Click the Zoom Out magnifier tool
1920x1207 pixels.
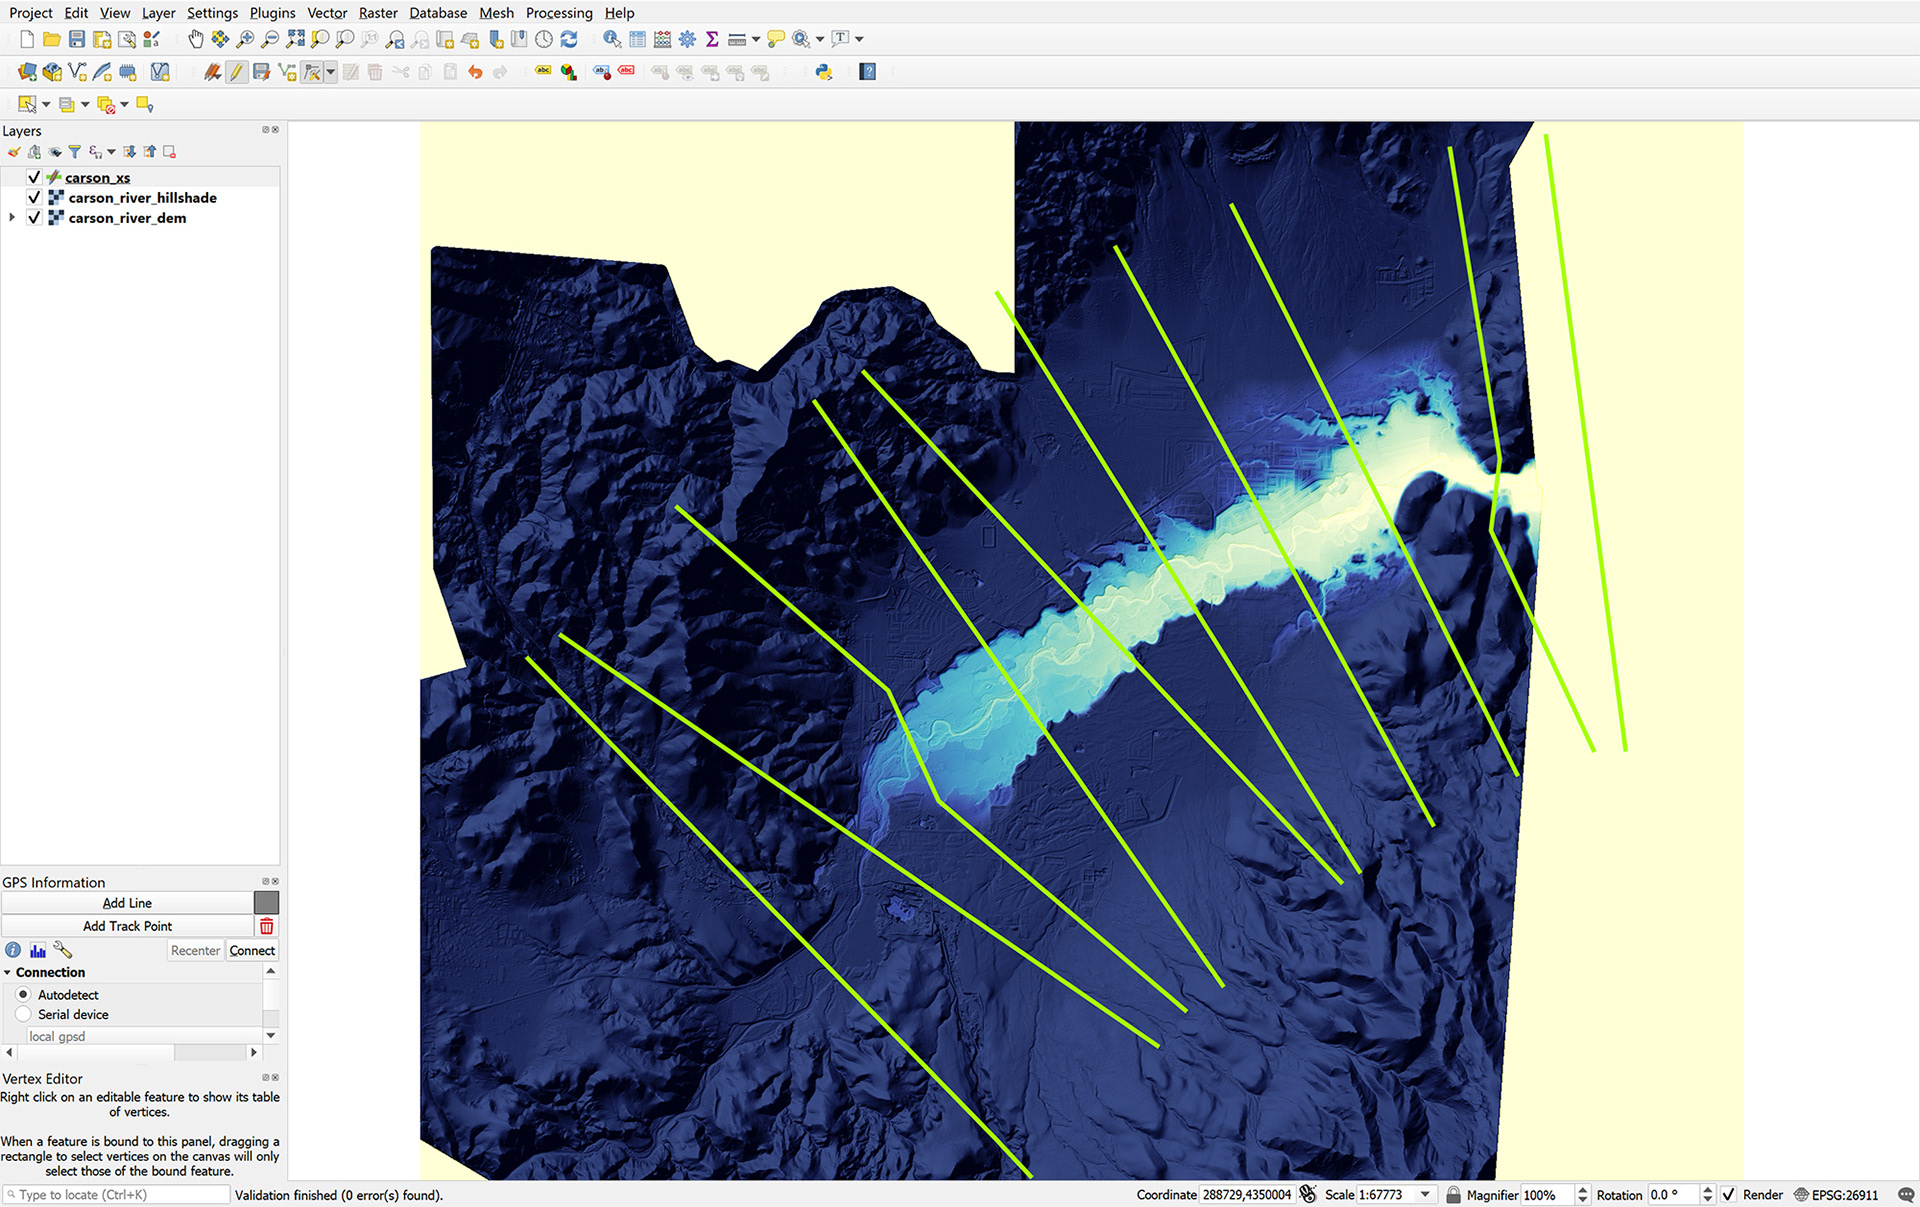click(x=270, y=39)
